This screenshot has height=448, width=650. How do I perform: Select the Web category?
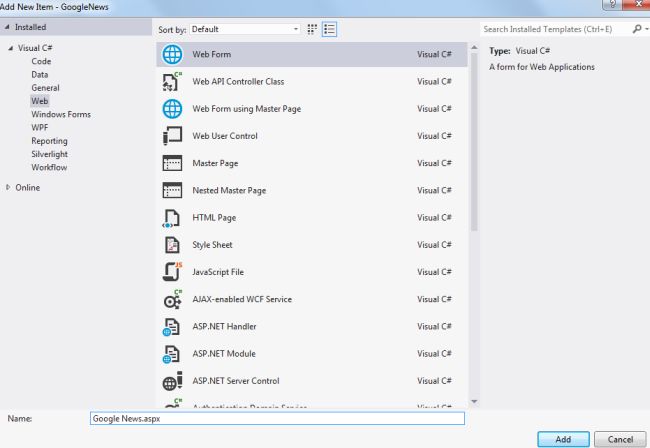39,101
